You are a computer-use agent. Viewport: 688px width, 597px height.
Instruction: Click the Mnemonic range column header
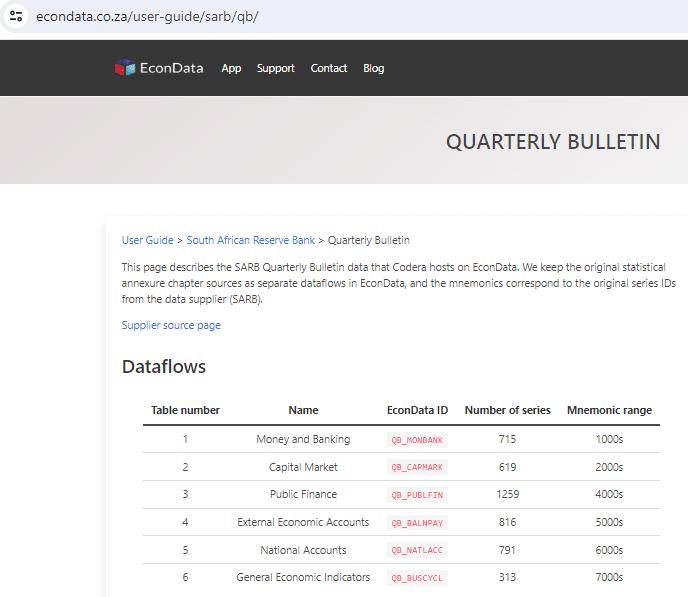pos(609,410)
